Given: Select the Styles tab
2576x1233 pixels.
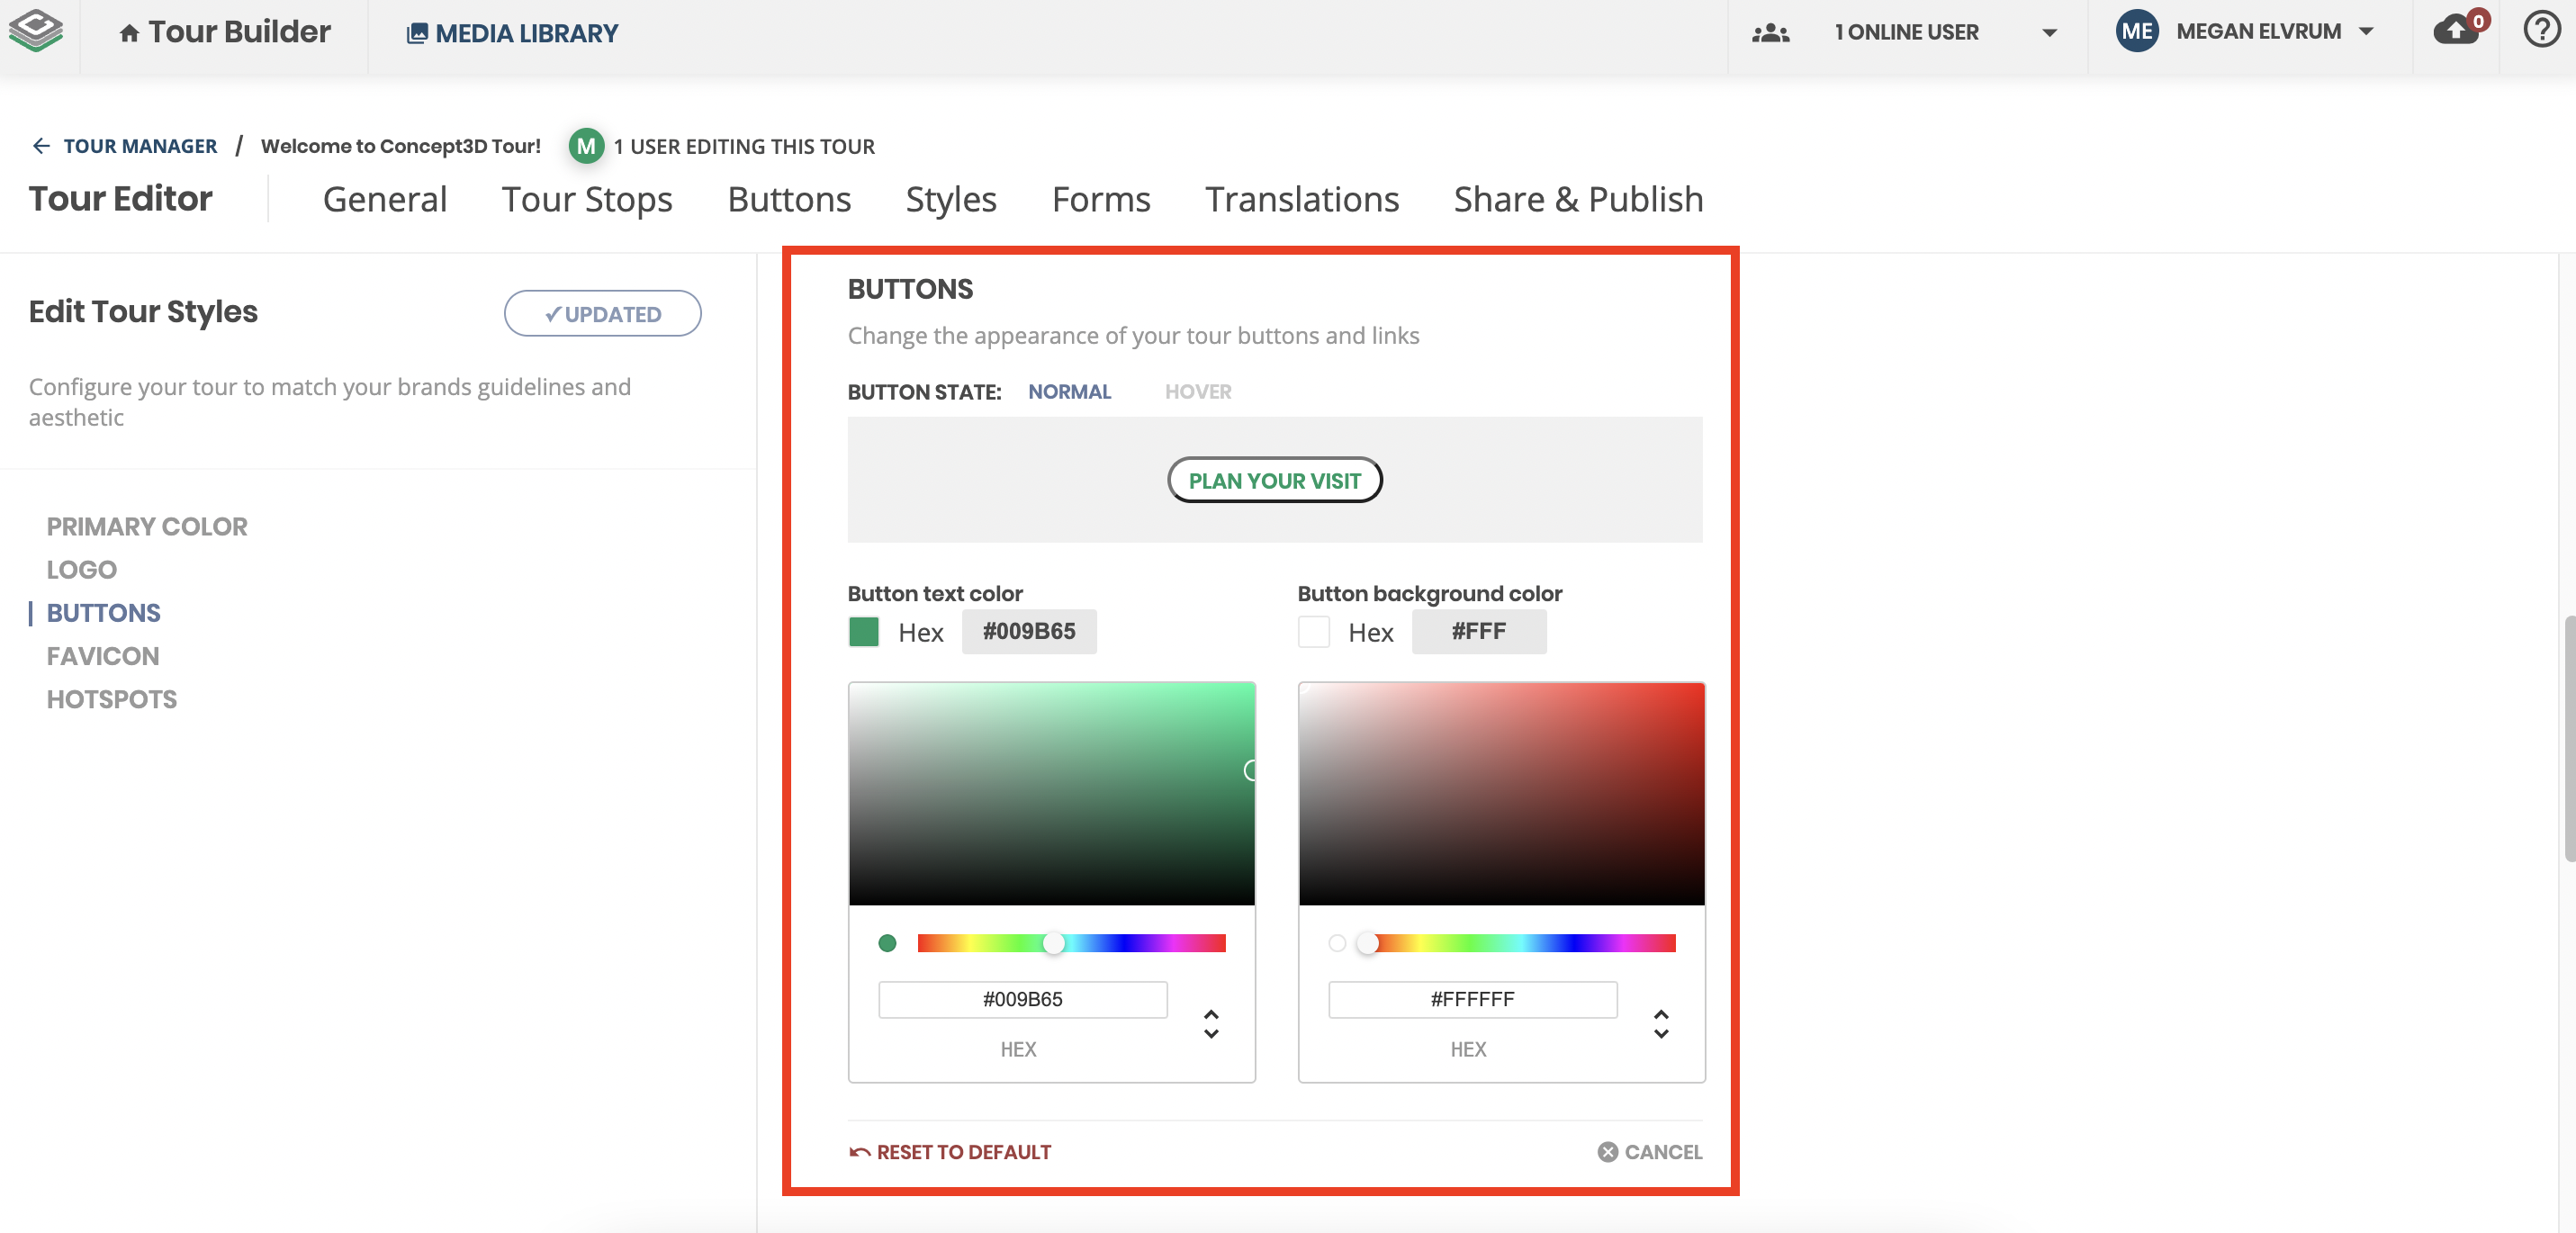Looking at the screenshot, I should pyautogui.click(x=951, y=199).
